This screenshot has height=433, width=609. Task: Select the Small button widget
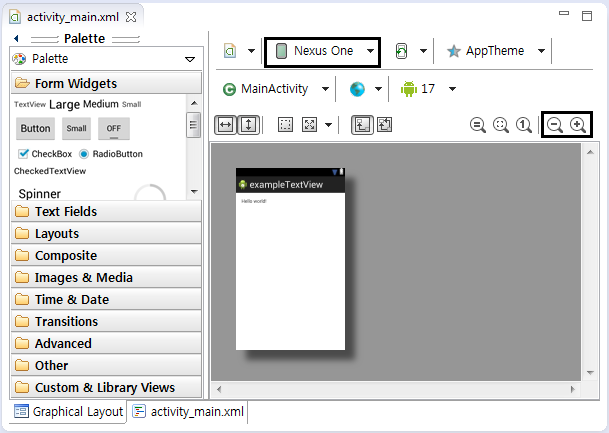[x=77, y=129]
